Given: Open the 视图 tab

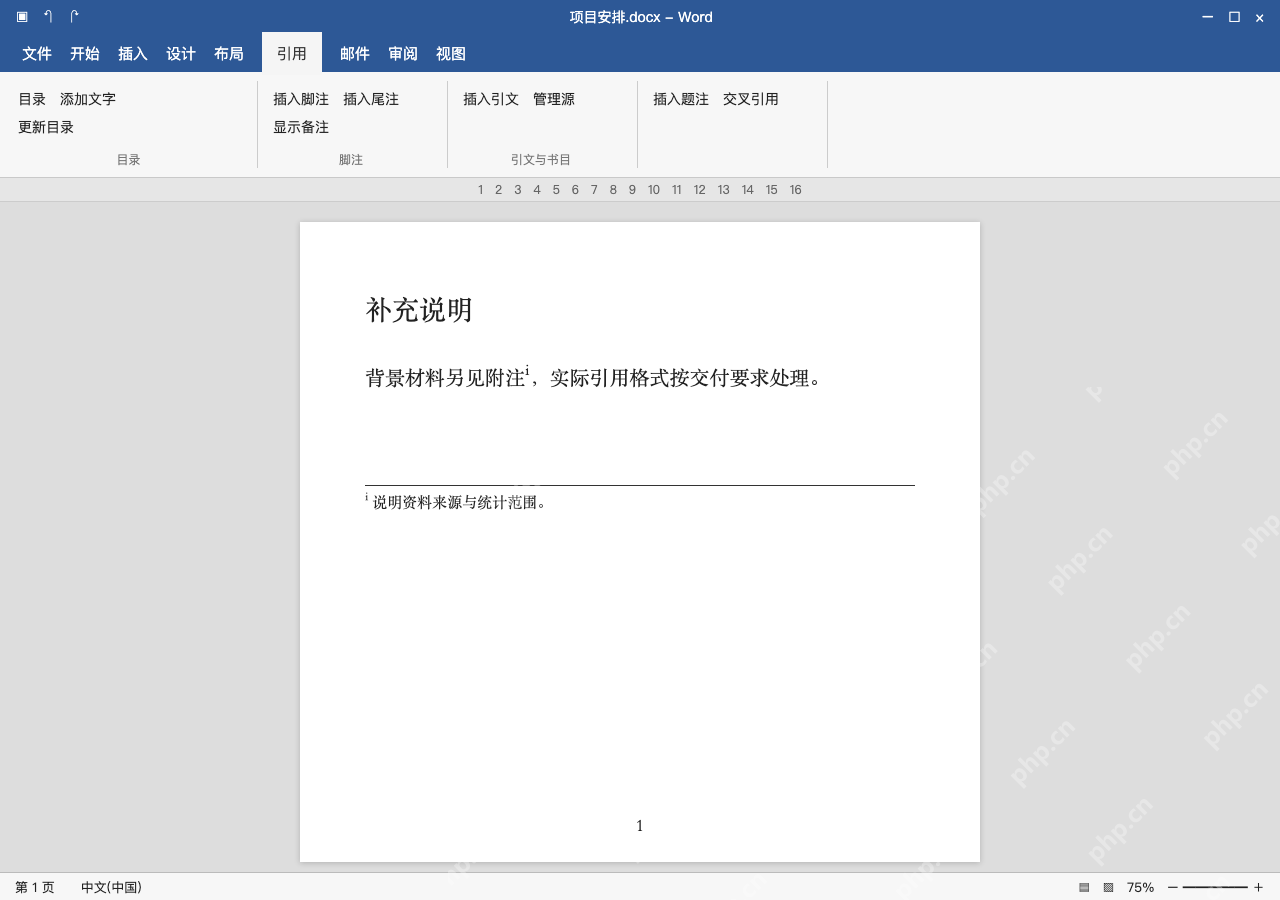Looking at the screenshot, I should coord(451,54).
